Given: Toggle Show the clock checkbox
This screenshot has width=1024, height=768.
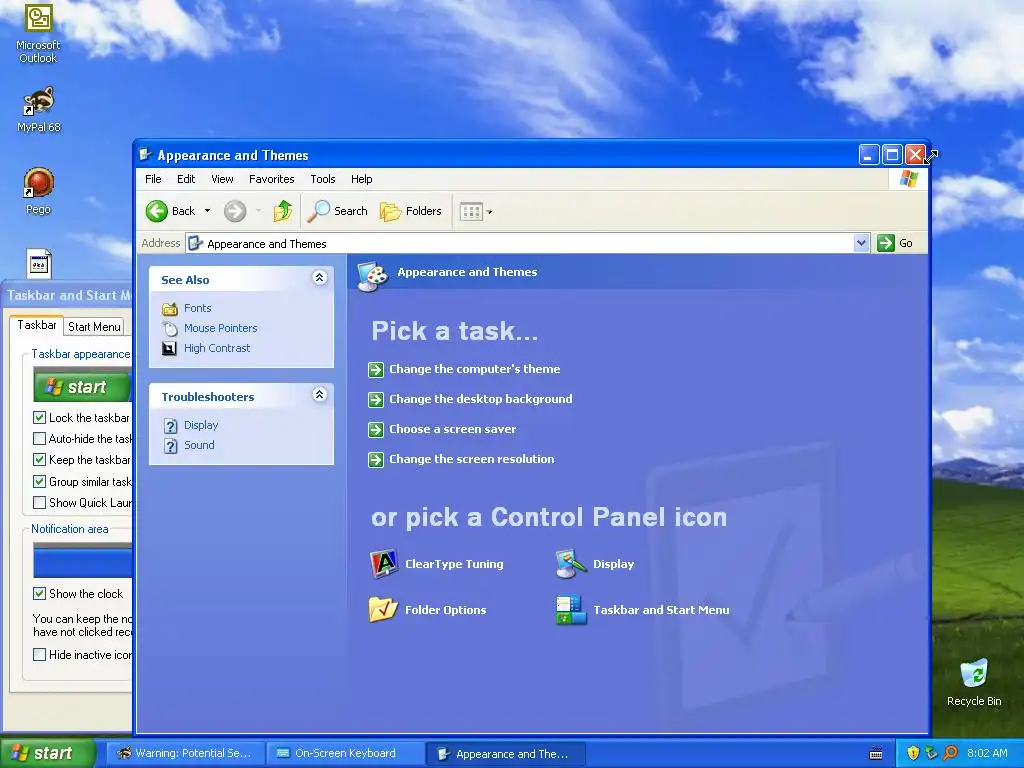Looking at the screenshot, I should point(39,594).
